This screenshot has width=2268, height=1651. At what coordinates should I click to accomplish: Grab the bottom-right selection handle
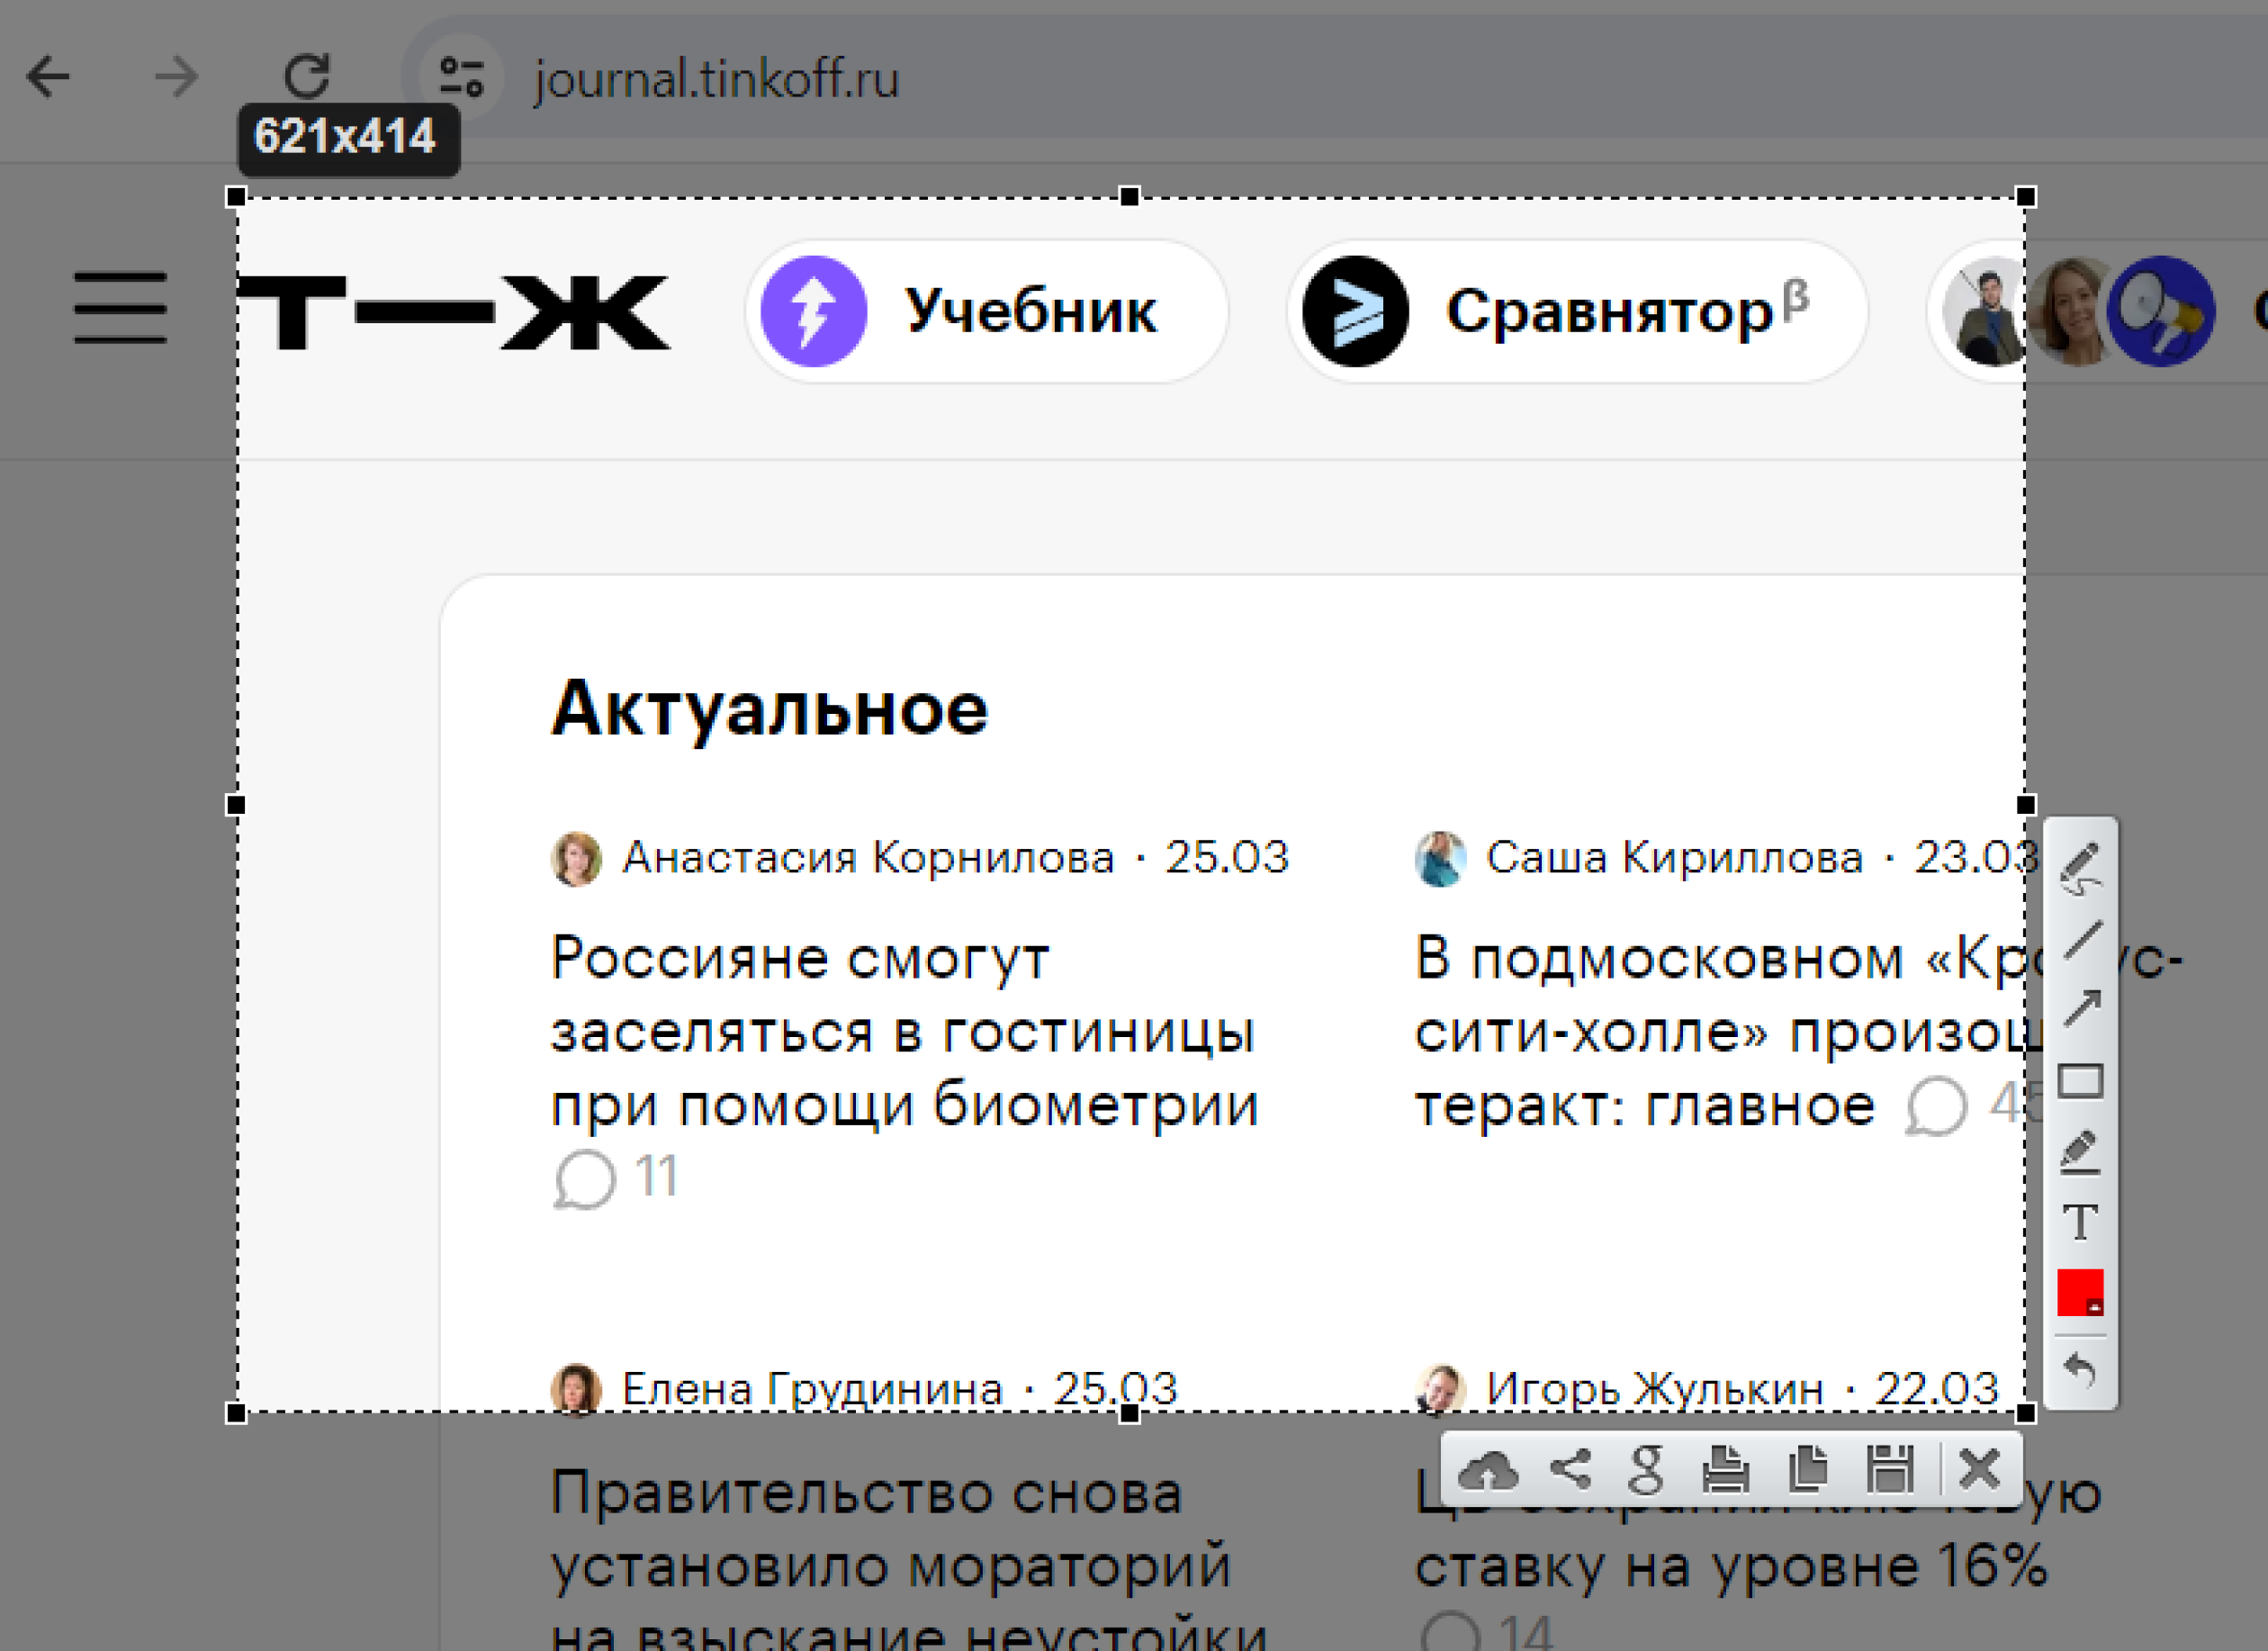pyautogui.click(x=2026, y=1413)
